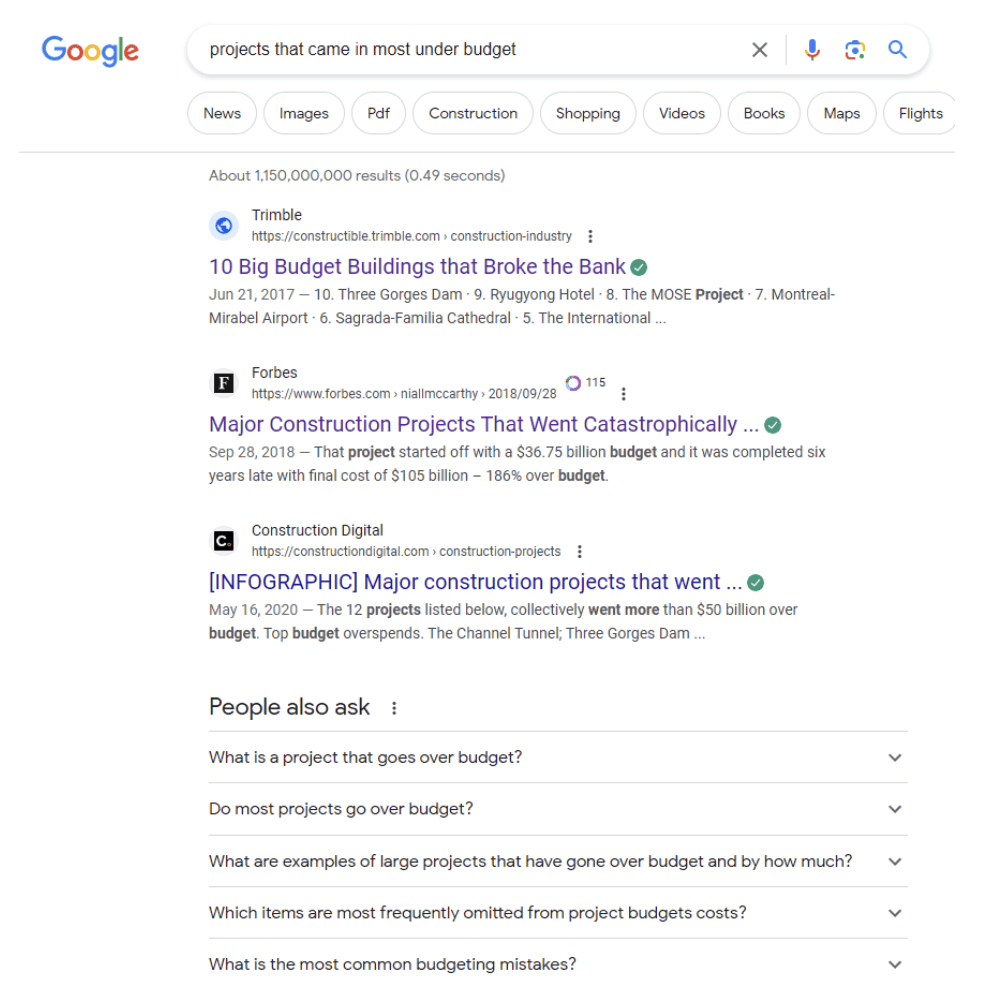Open three-dot menu beside Construction Digital result

[x=579, y=552]
